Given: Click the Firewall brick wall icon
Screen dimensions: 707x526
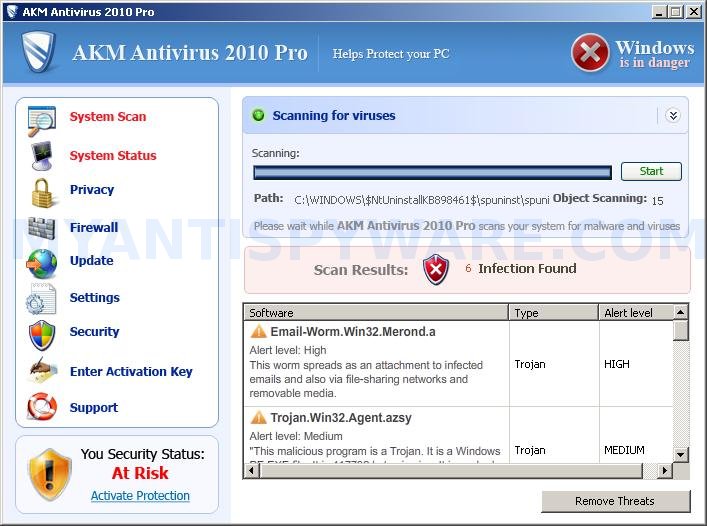Looking at the screenshot, I should pyautogui.click(x=41, y=228).
